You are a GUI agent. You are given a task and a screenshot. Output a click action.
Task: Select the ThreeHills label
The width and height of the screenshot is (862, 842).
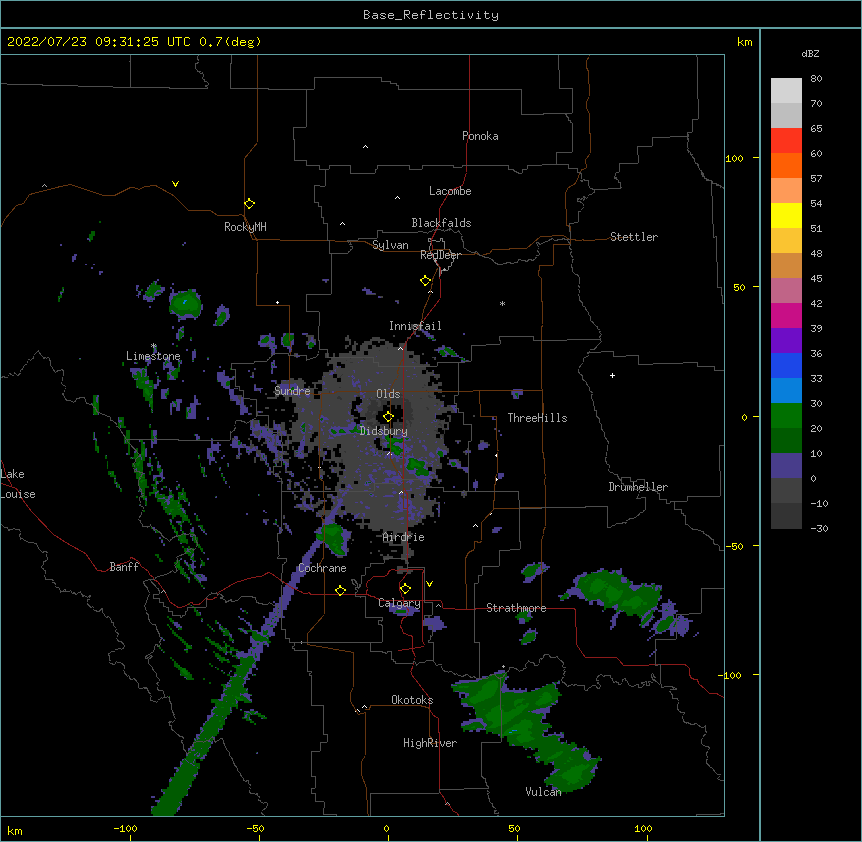pyautogui.click(x=537, y=418)
